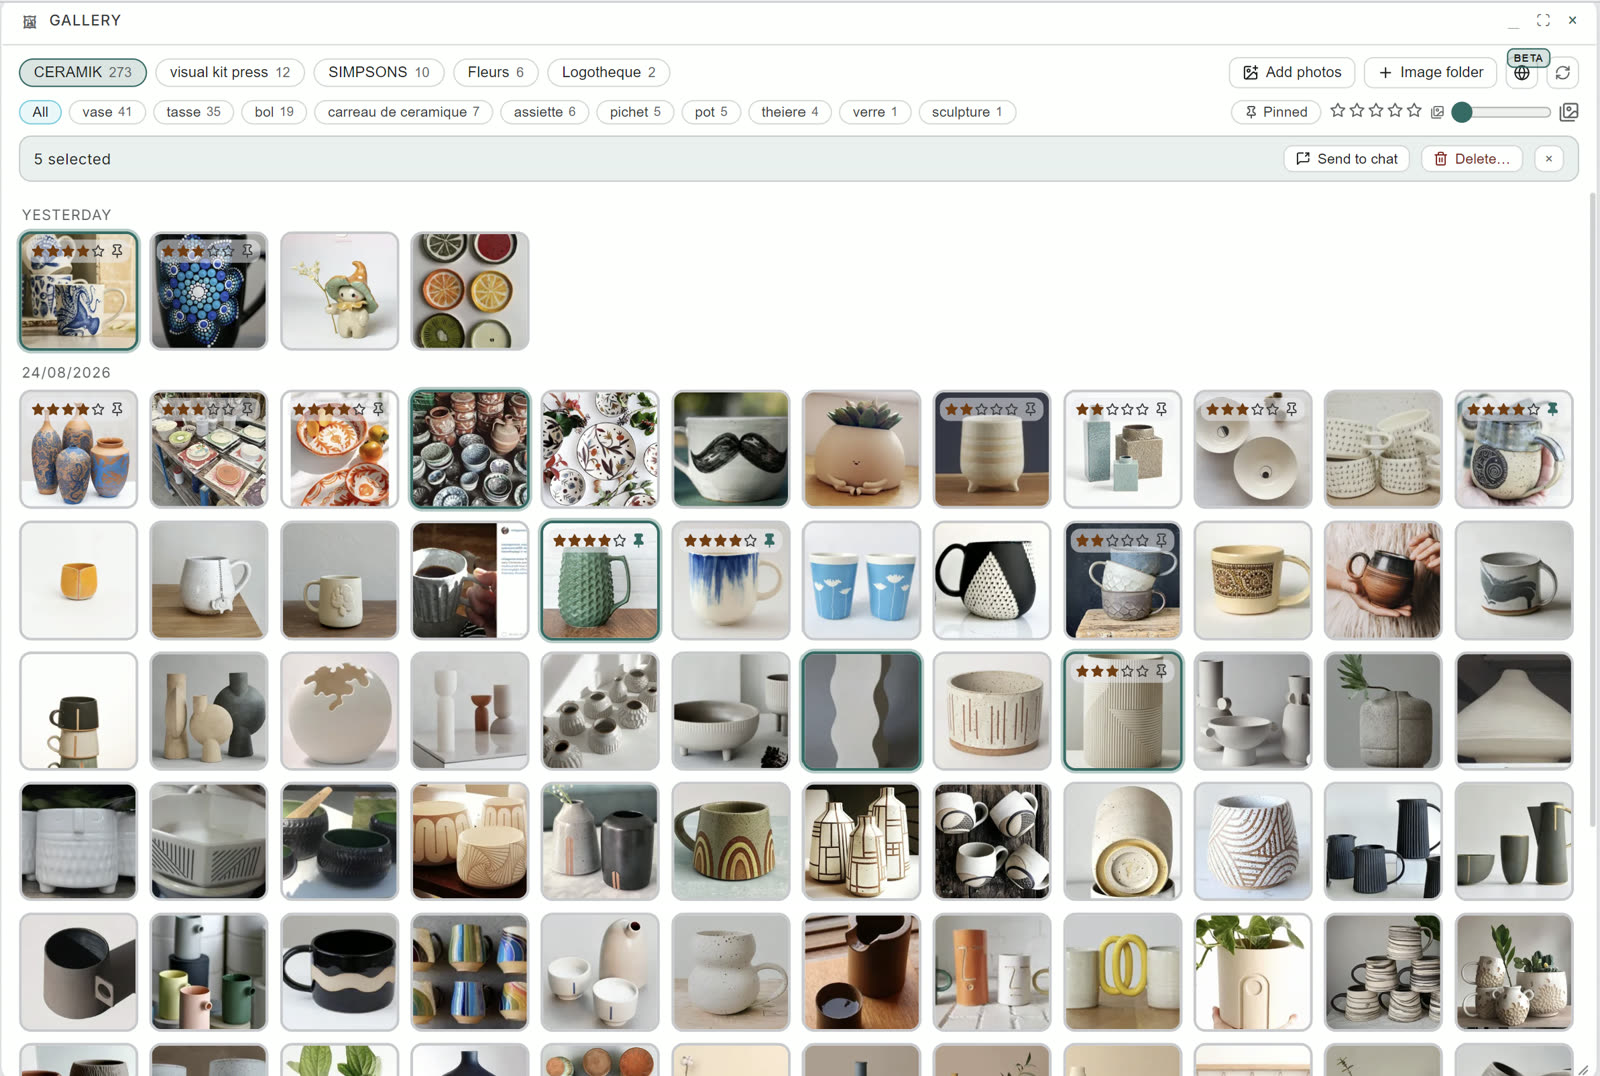Click the thumbnail size slider handle
This screenshot has height=1076, width=1600.
tap(1462, 112)
